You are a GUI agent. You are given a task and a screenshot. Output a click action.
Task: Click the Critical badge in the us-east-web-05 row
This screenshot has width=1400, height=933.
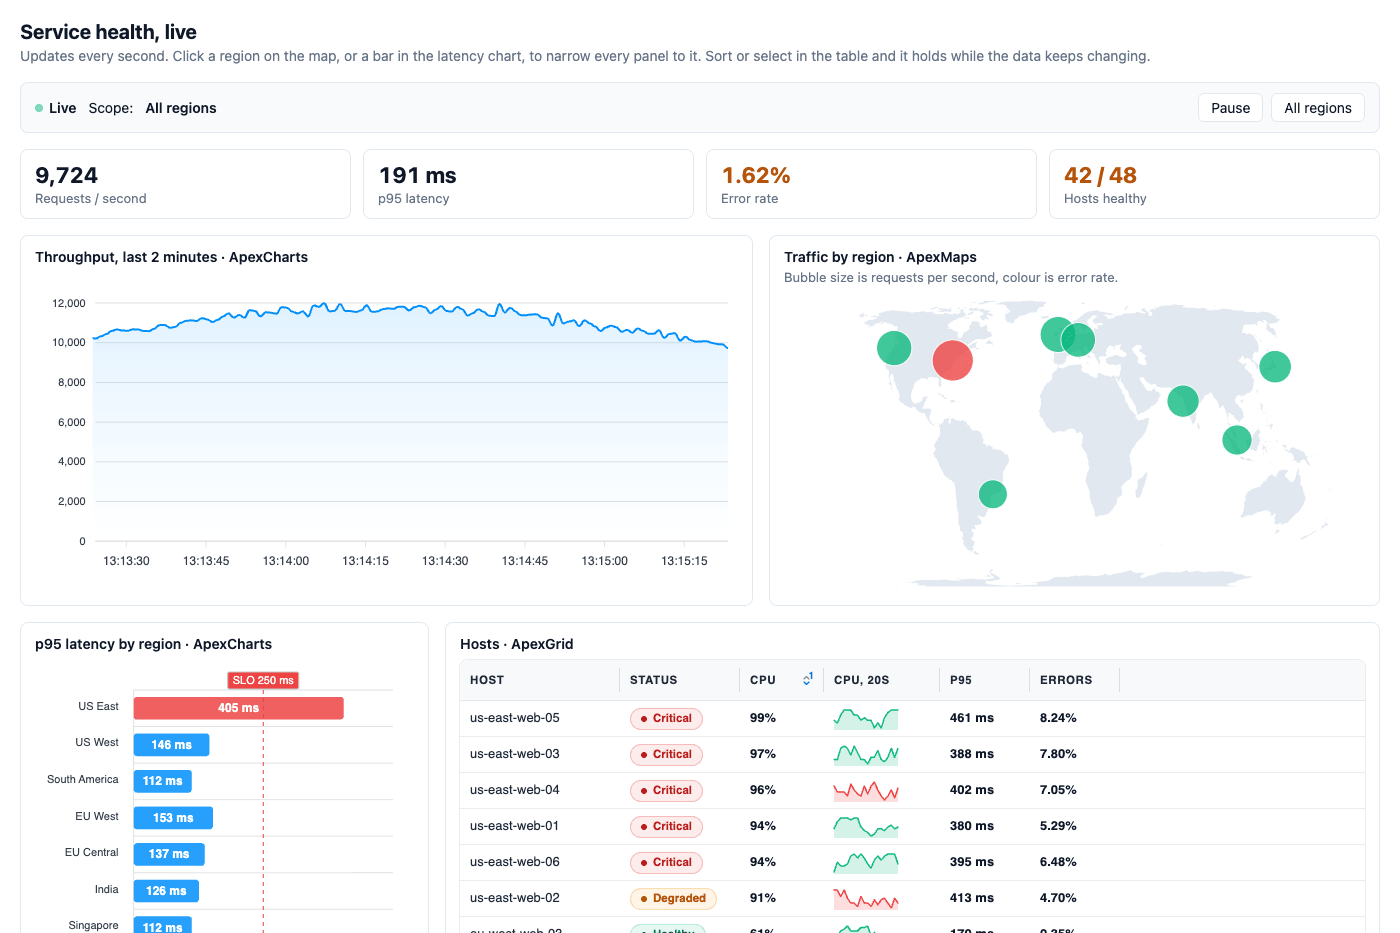pyautogui.click(x=666, y=718)
